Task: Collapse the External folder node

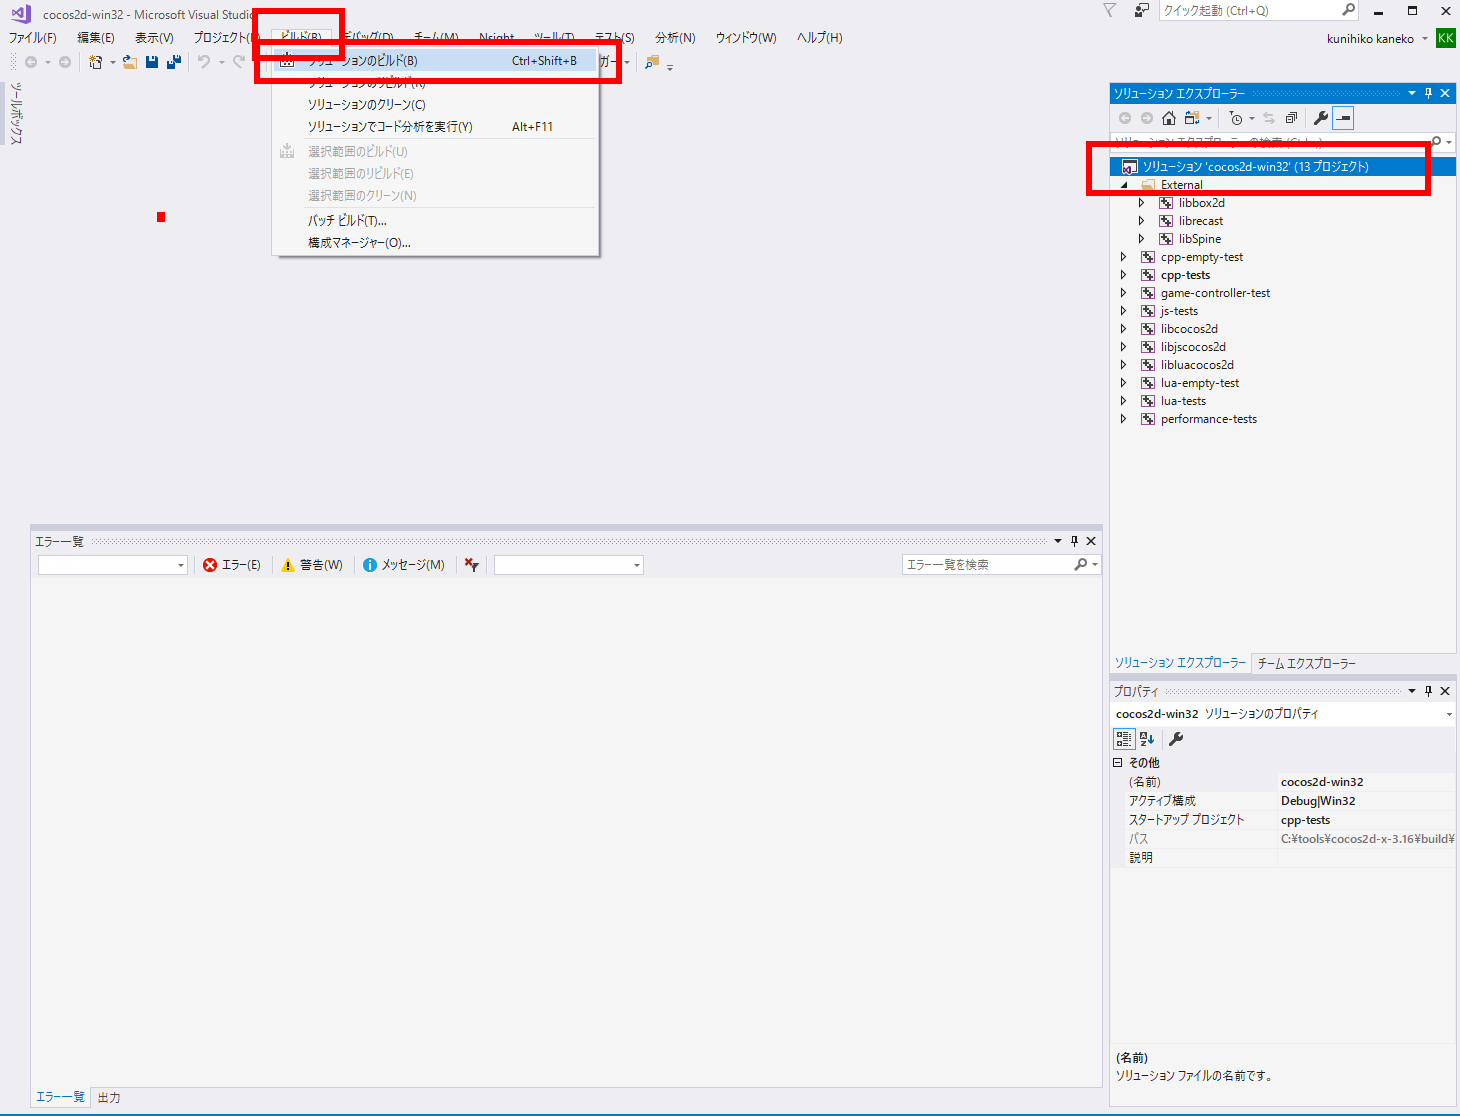Action: click(1124, 185)
